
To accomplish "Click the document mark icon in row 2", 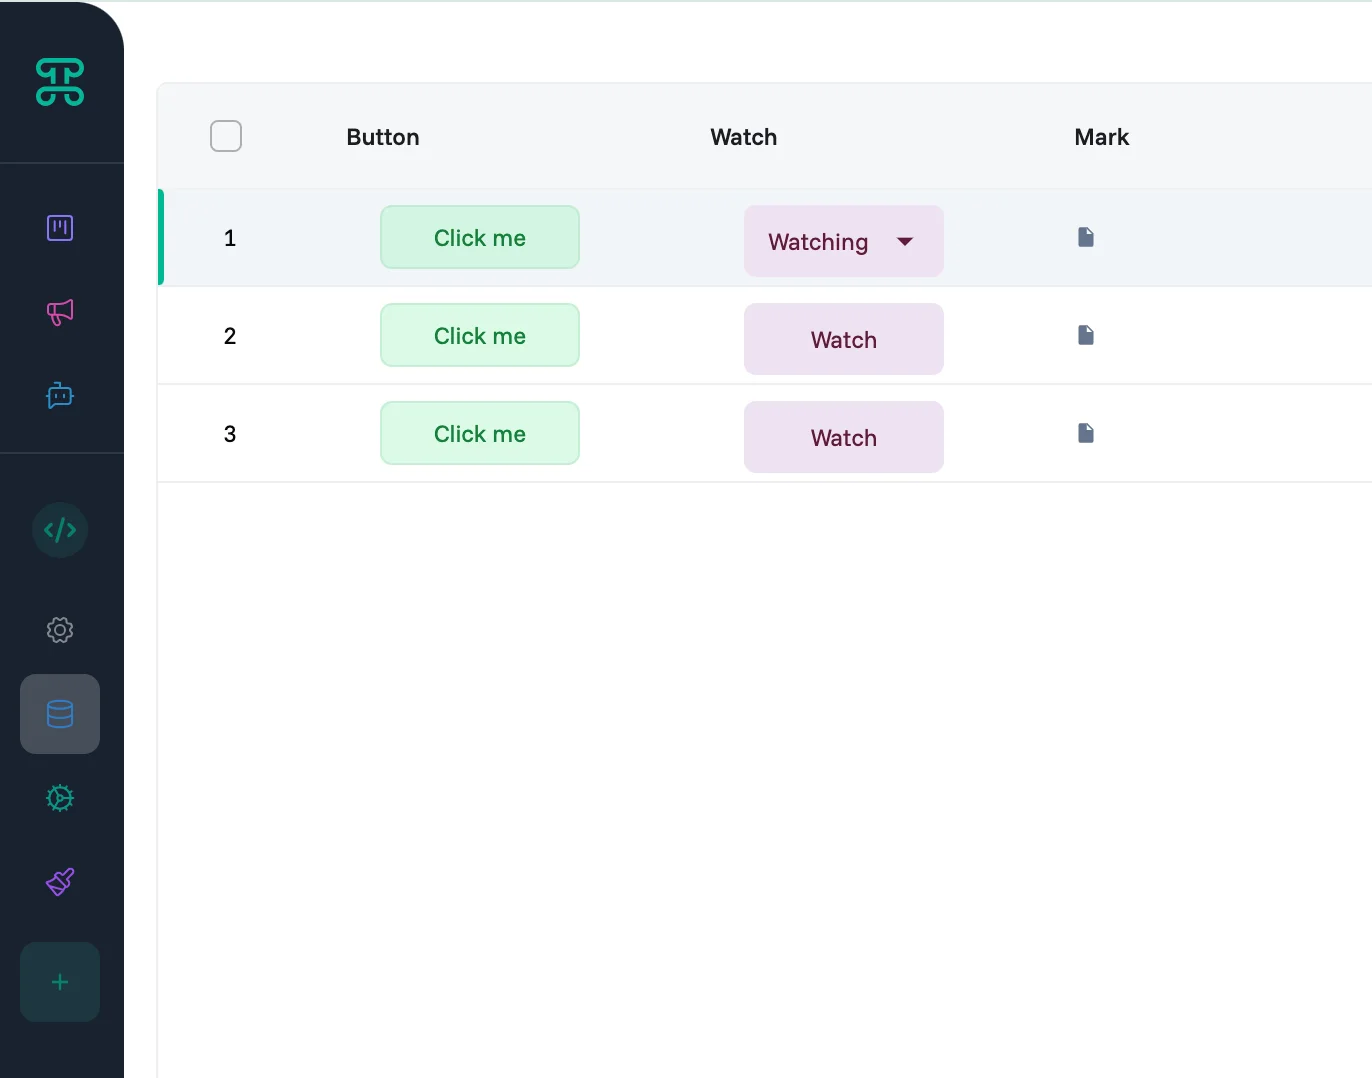I will click(x=1086, y=335).
